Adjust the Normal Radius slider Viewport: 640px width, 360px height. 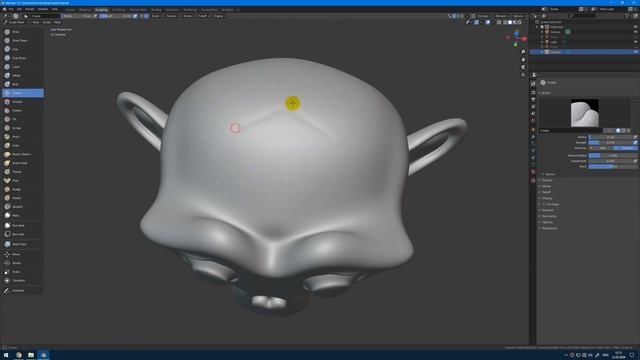(x=613, y=156)
